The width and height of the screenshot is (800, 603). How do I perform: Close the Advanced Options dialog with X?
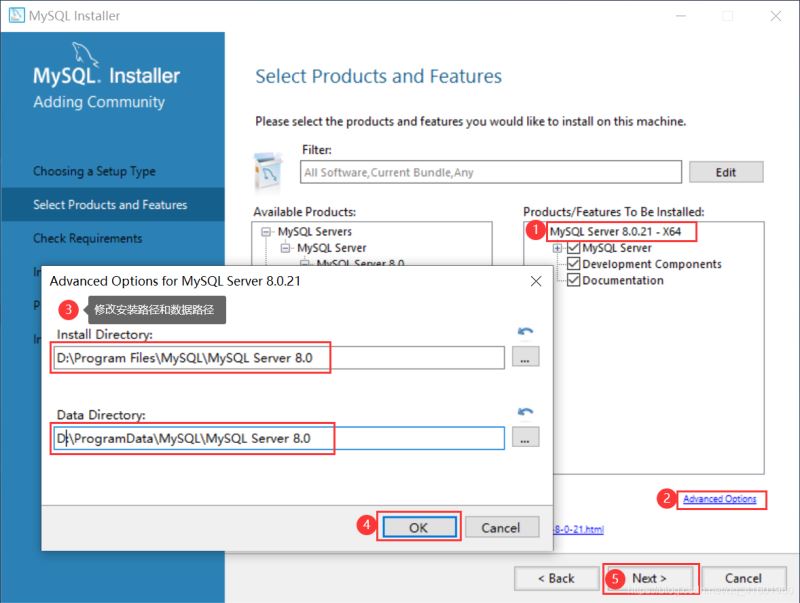[537, 281]
